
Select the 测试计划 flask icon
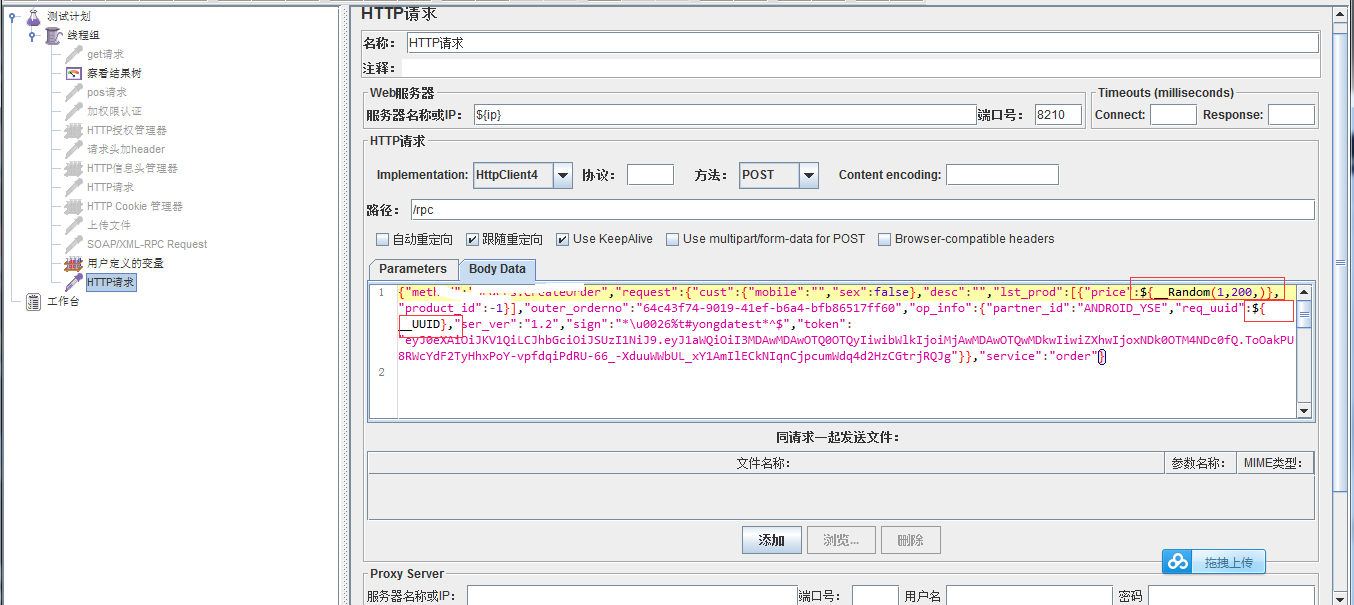(x=33, y=16)
